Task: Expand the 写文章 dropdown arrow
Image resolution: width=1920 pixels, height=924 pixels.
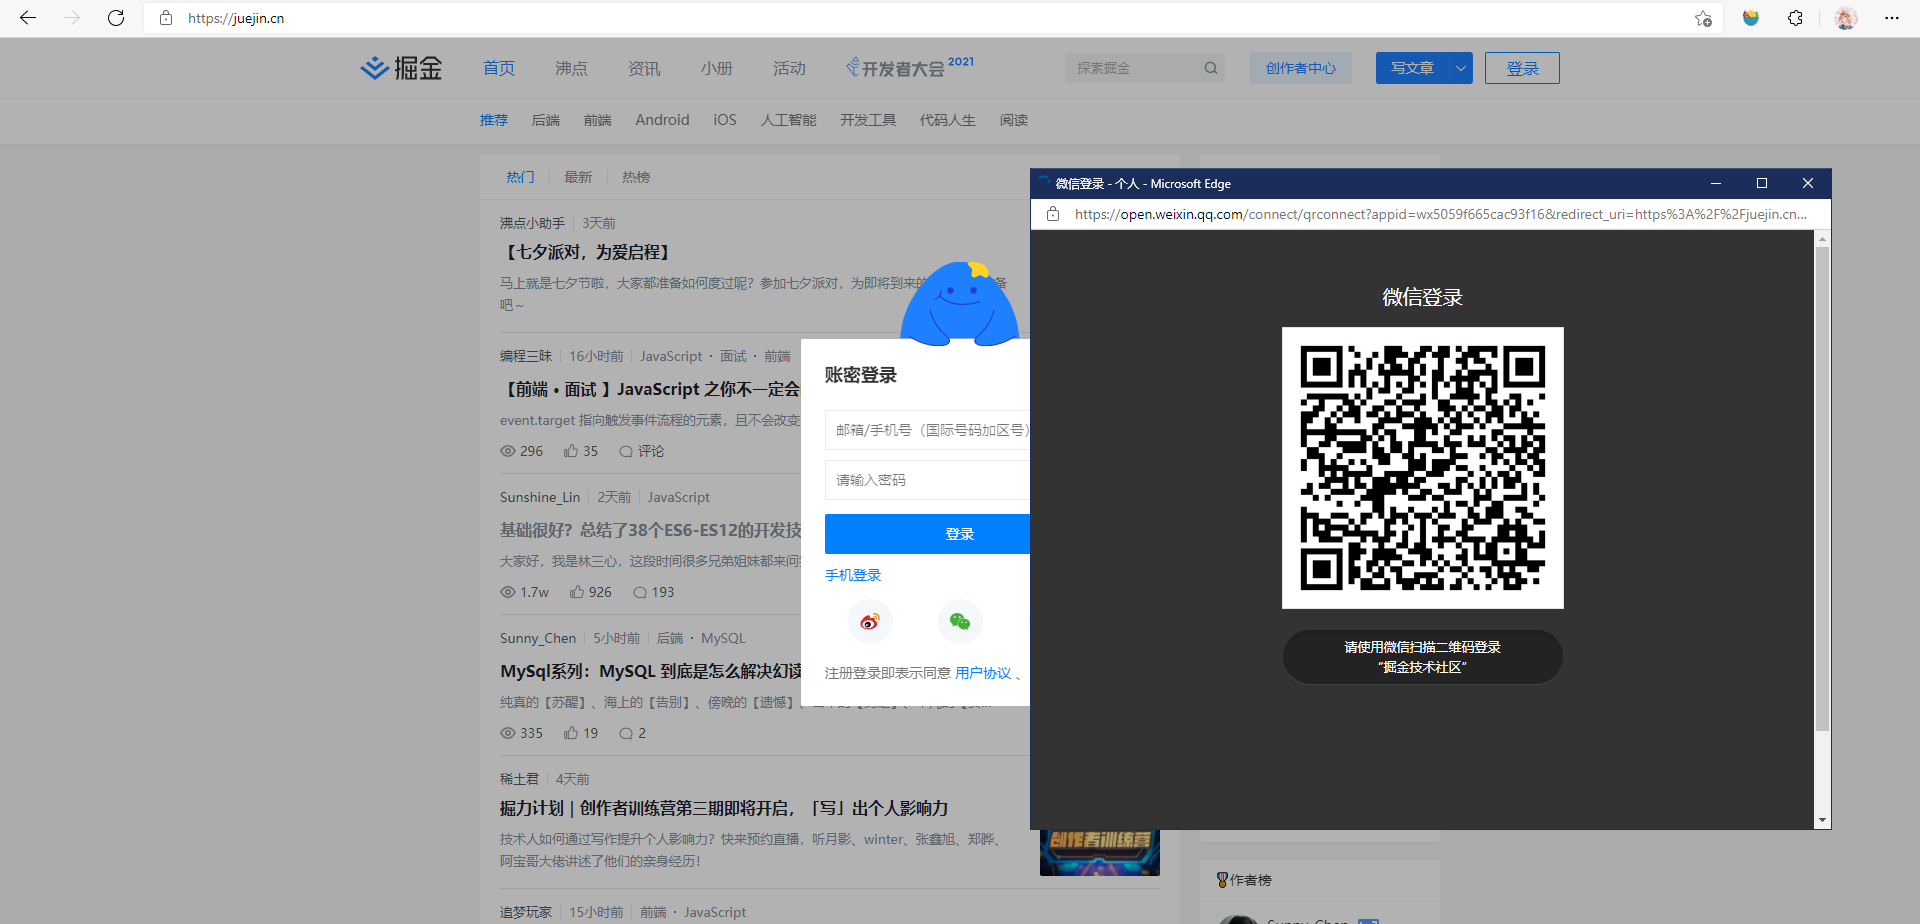Action: coord(1461,68)
